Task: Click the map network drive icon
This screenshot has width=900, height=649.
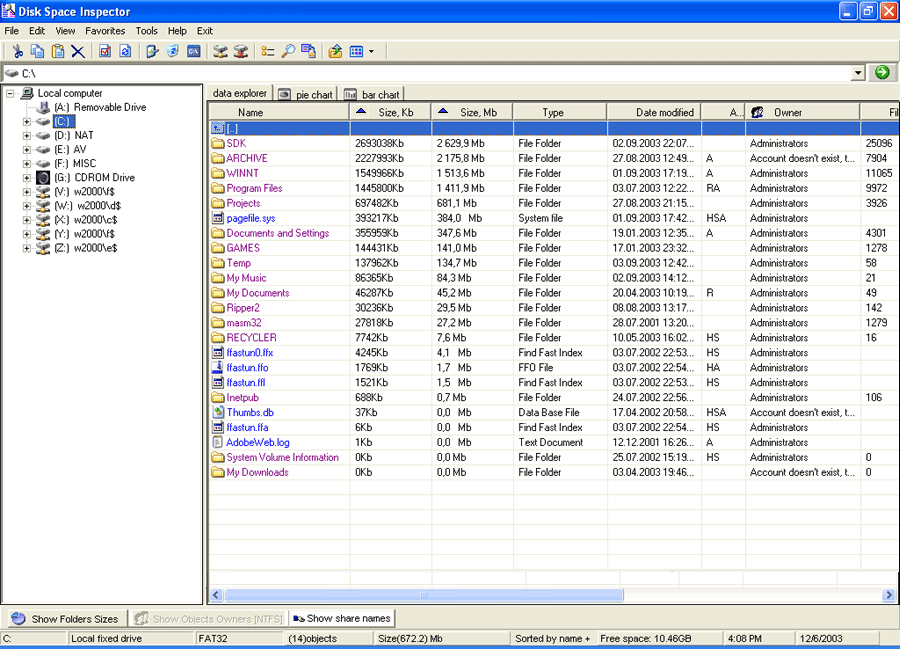Action: (220, 52)
